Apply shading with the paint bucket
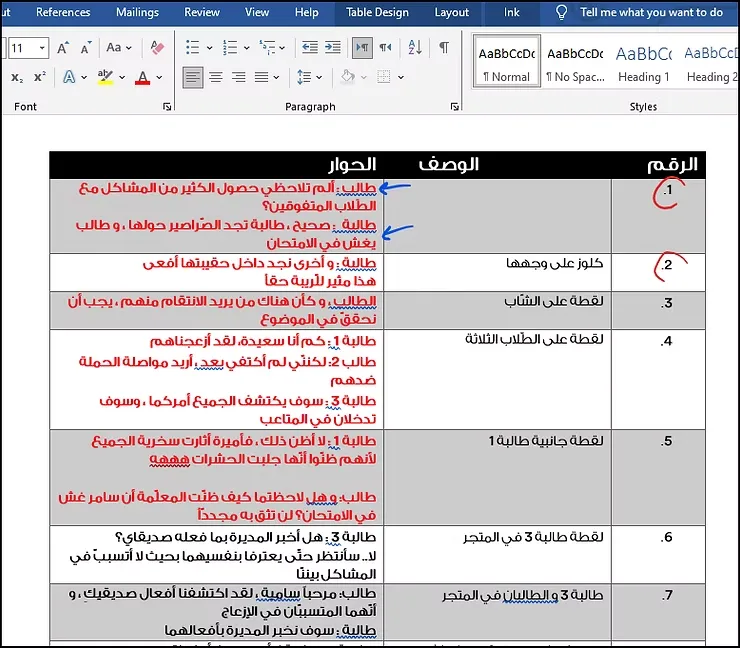Viewport: 740px width, 648px height. 348,77
